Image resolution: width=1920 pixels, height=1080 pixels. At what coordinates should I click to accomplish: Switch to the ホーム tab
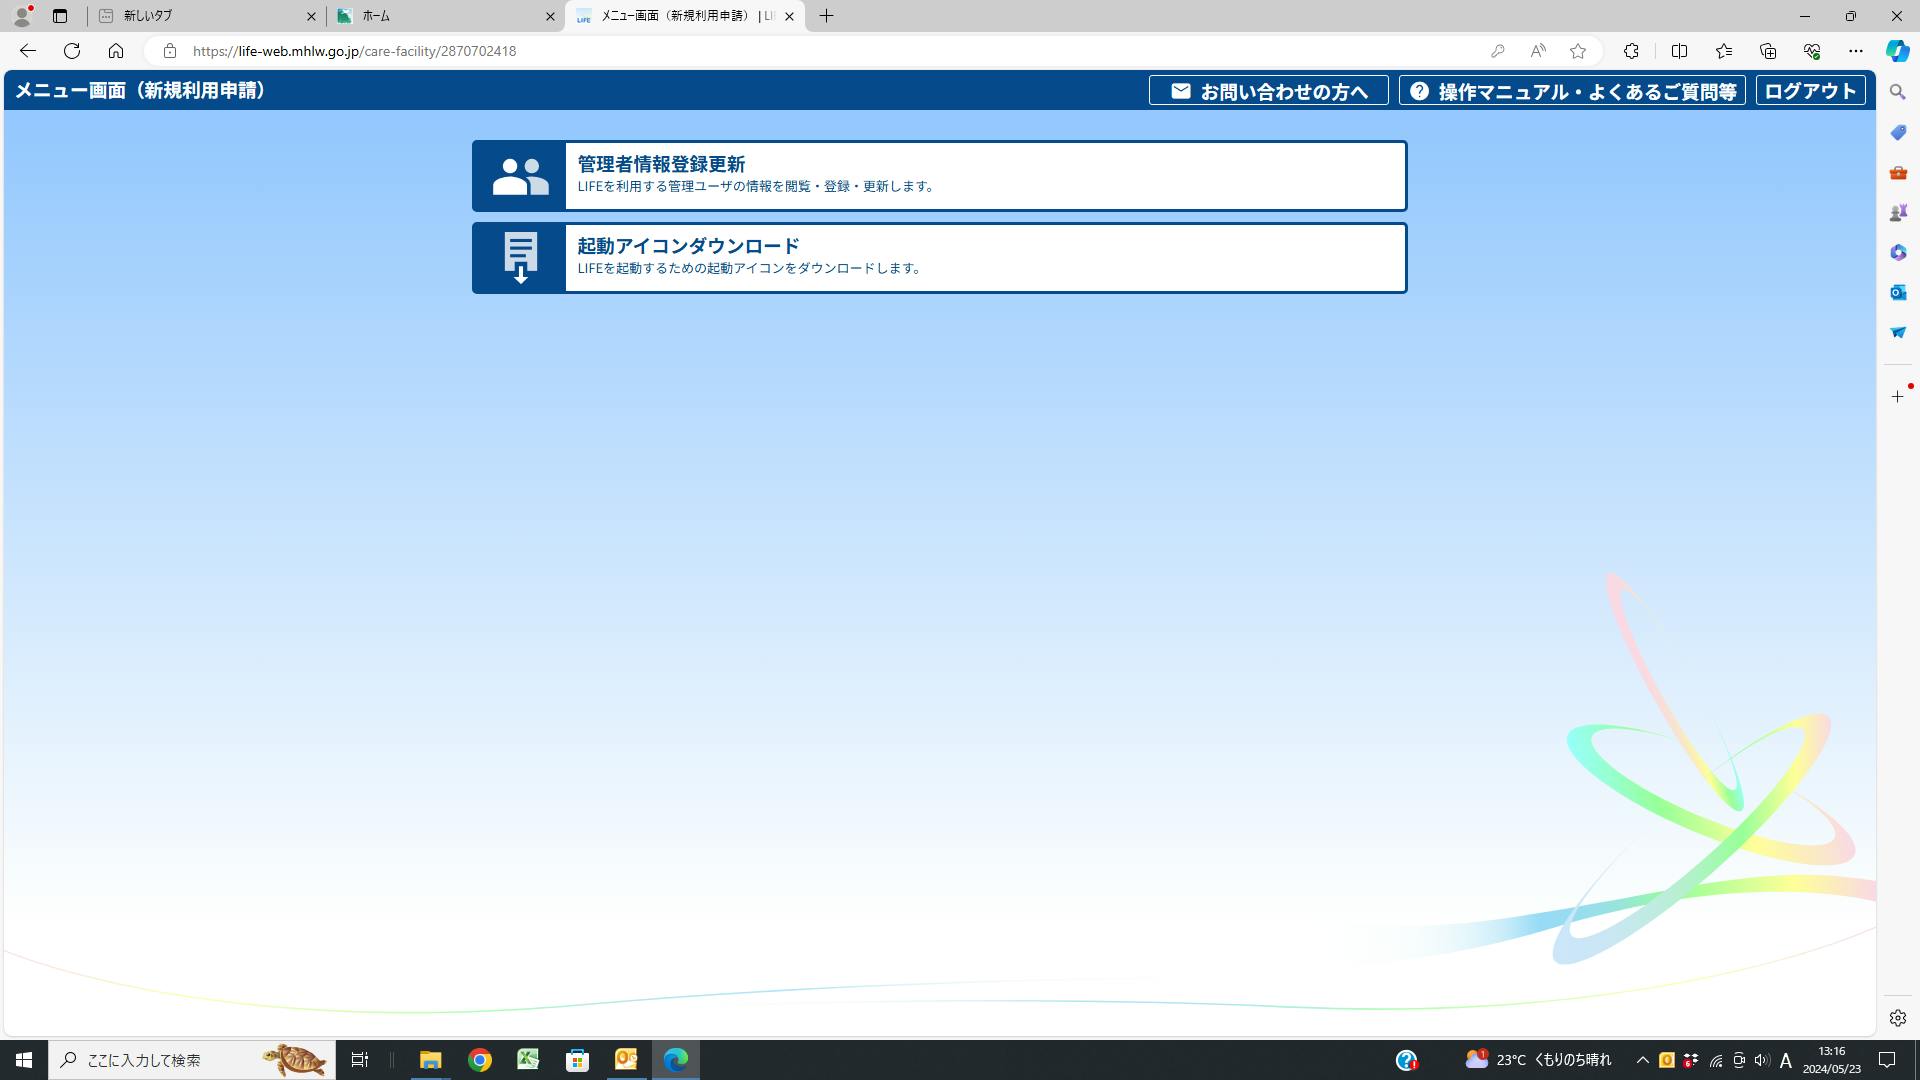[440, 16]
